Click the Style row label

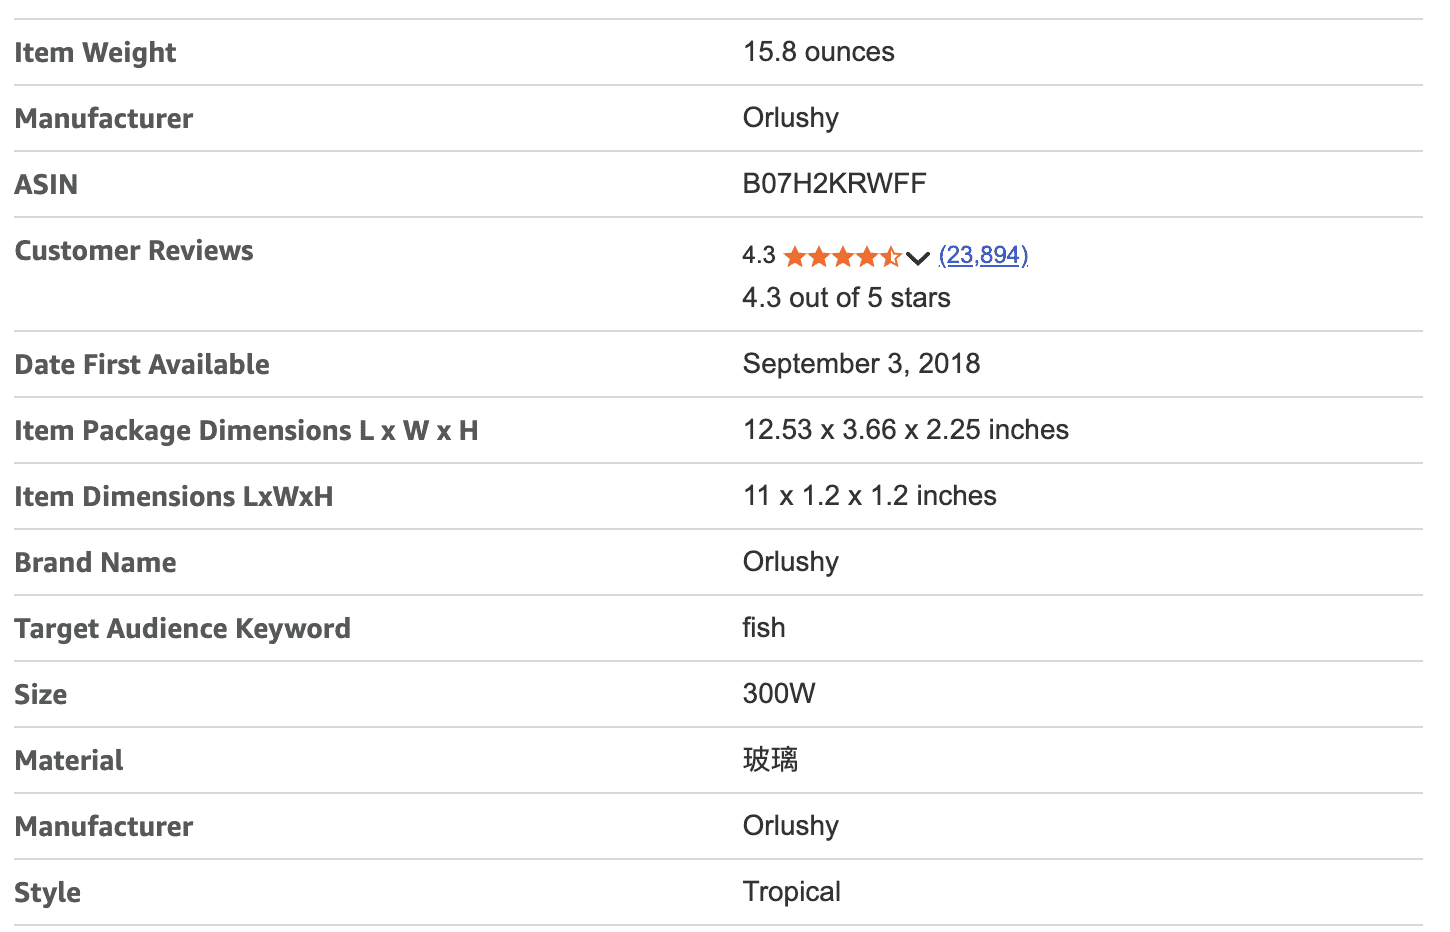pos(48,893)
